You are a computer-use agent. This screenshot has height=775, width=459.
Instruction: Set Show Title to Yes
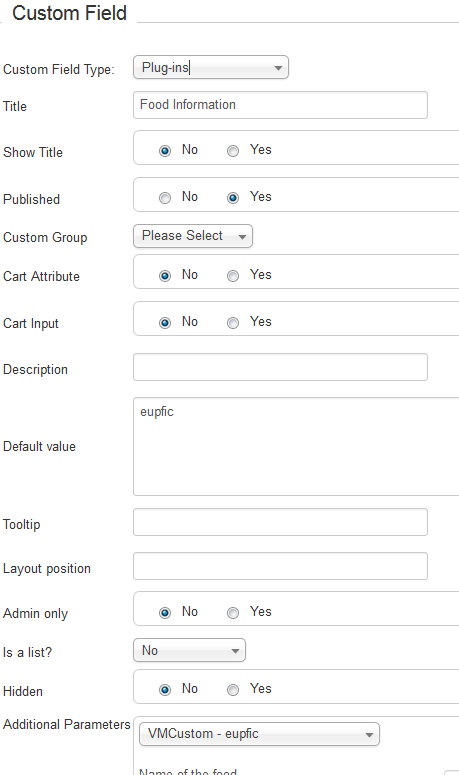coord(233,151)
